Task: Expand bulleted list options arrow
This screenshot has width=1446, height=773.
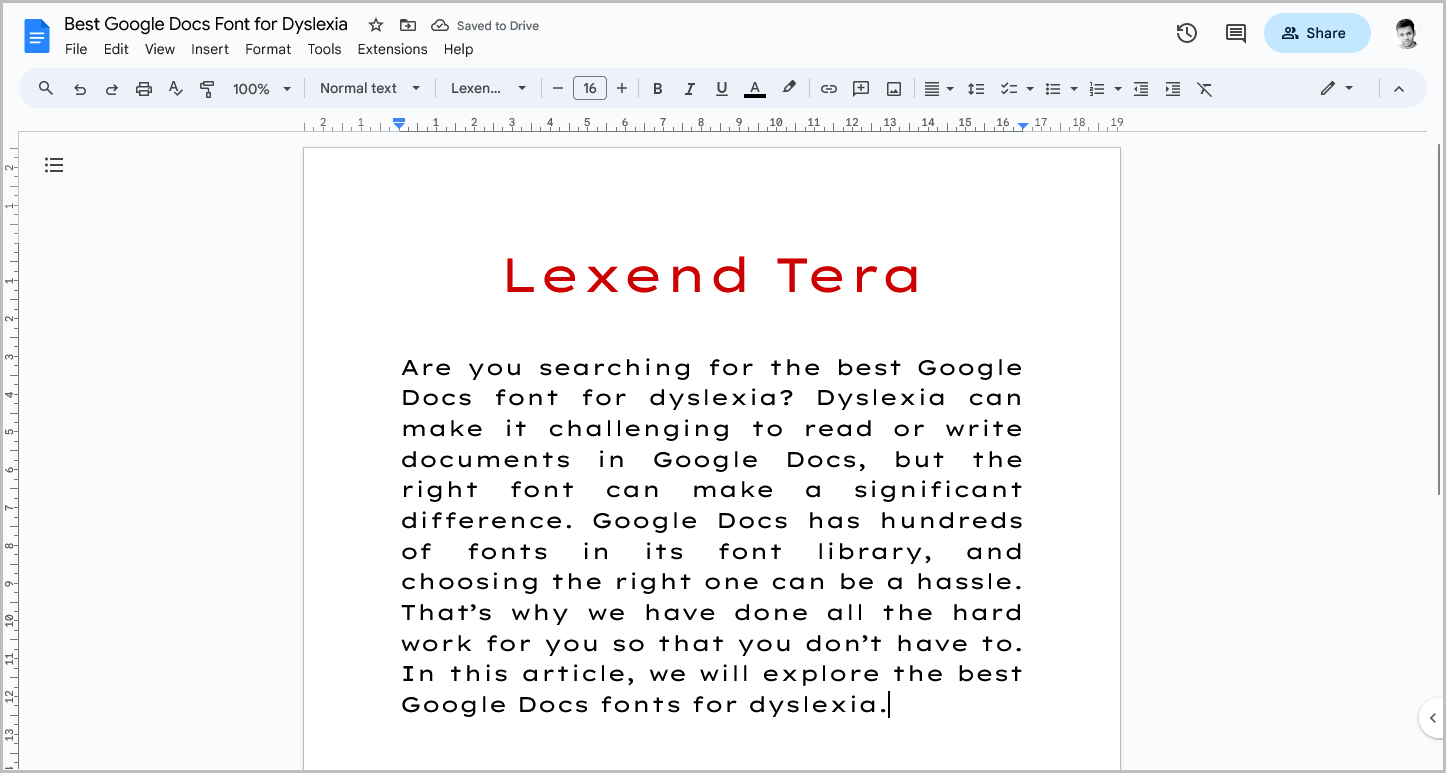Action: coord(1074,89)
